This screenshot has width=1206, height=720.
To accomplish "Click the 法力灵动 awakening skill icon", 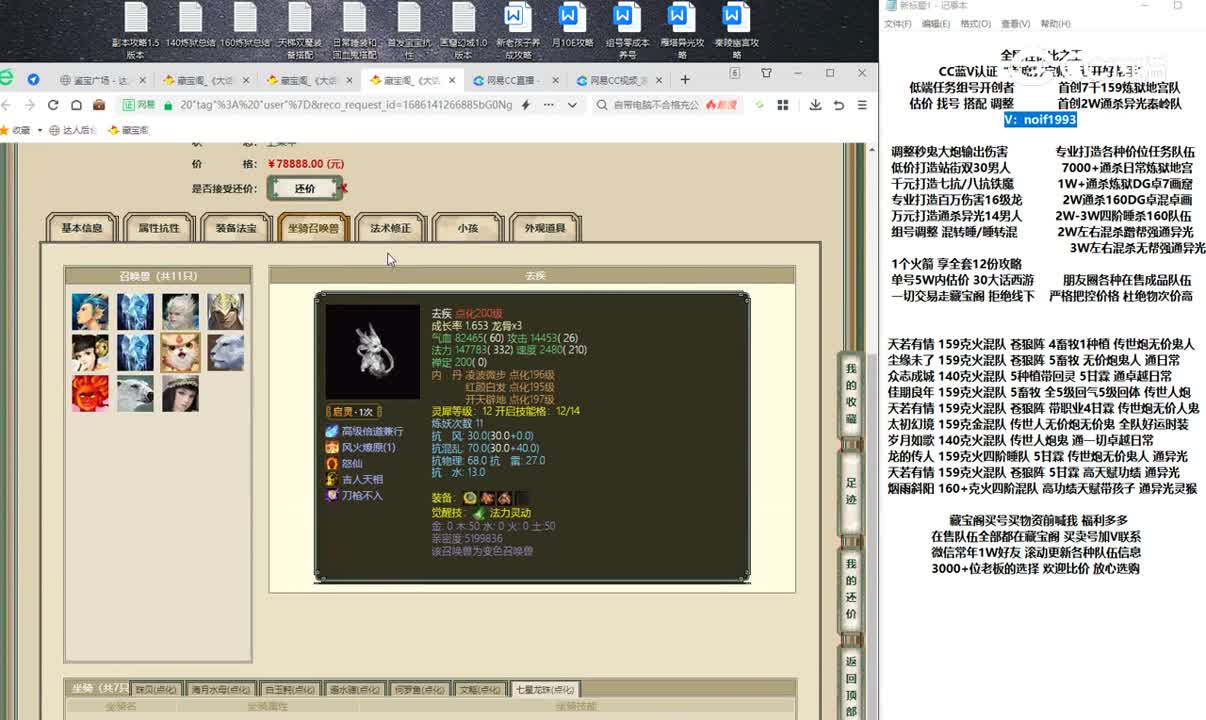I will coord(479,512).
